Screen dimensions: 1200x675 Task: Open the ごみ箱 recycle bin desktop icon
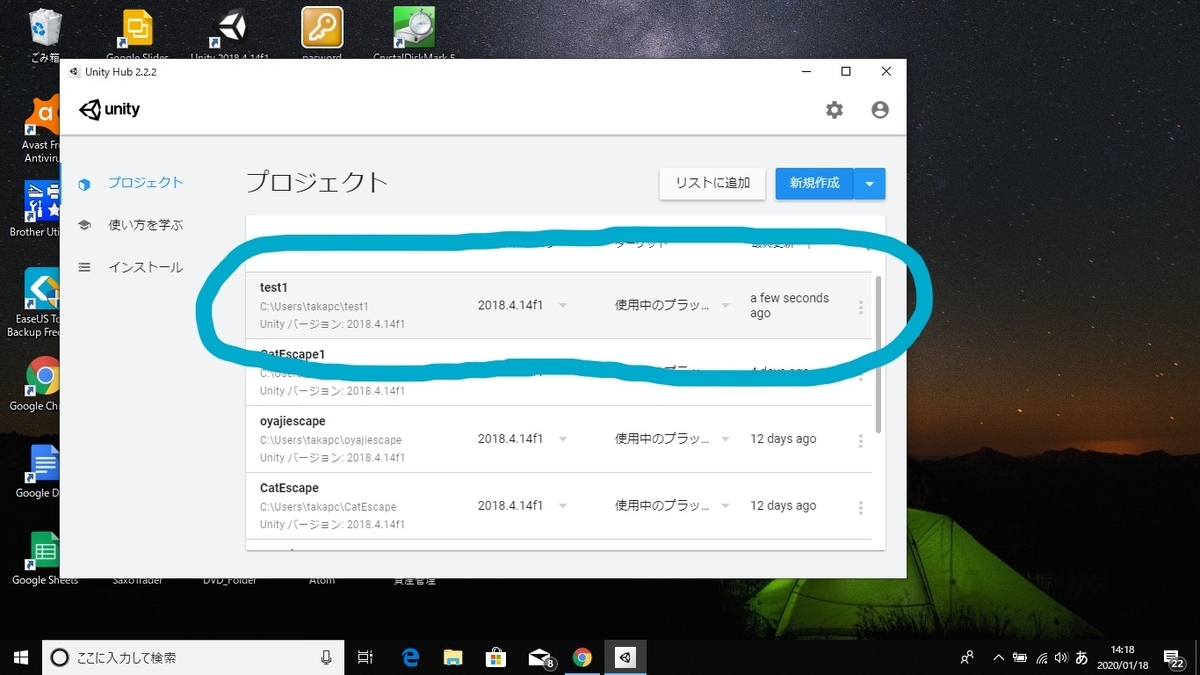45,35
